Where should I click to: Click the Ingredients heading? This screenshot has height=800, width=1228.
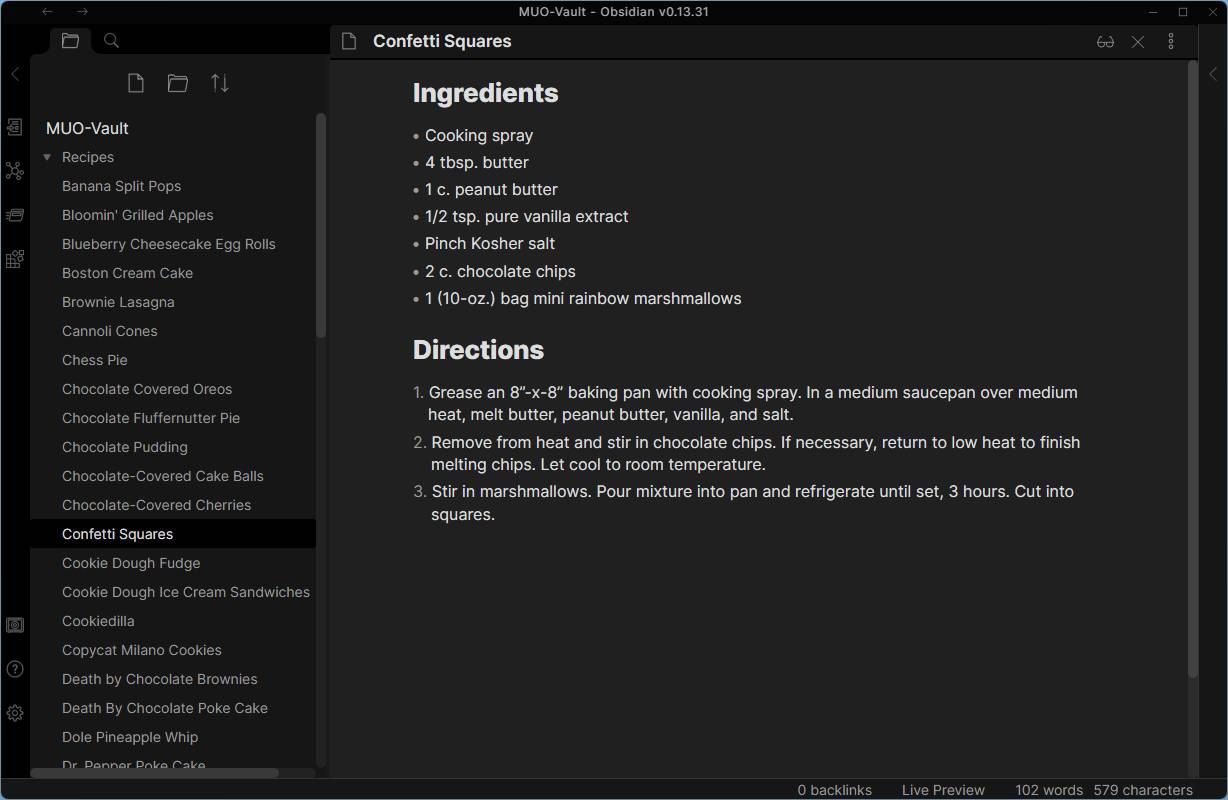485,93
